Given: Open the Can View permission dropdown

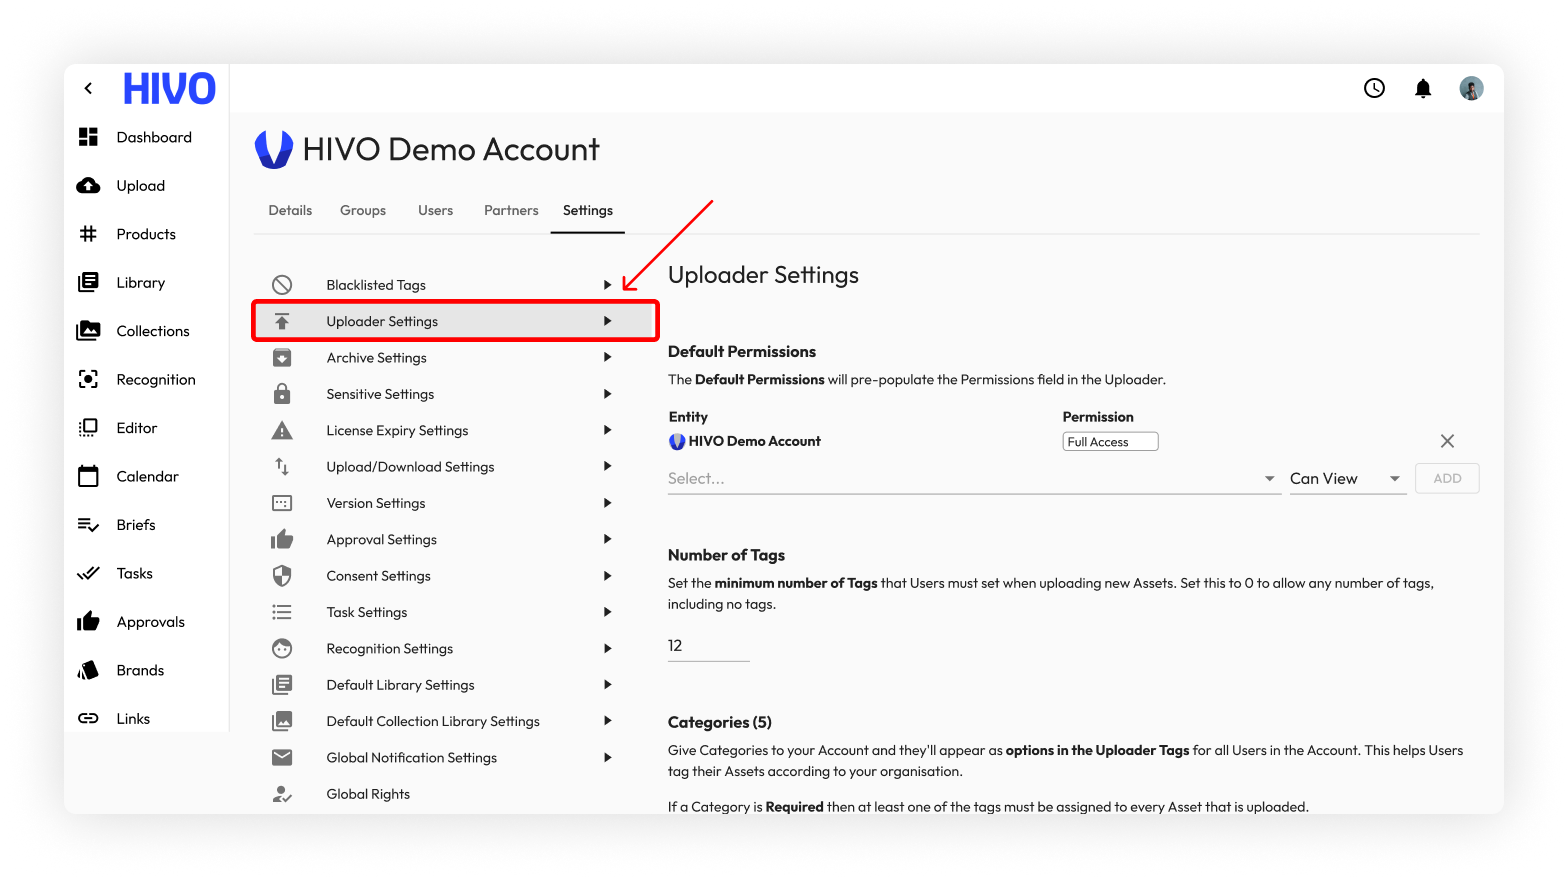Looking at the screenshot, I should point(1346,479).
